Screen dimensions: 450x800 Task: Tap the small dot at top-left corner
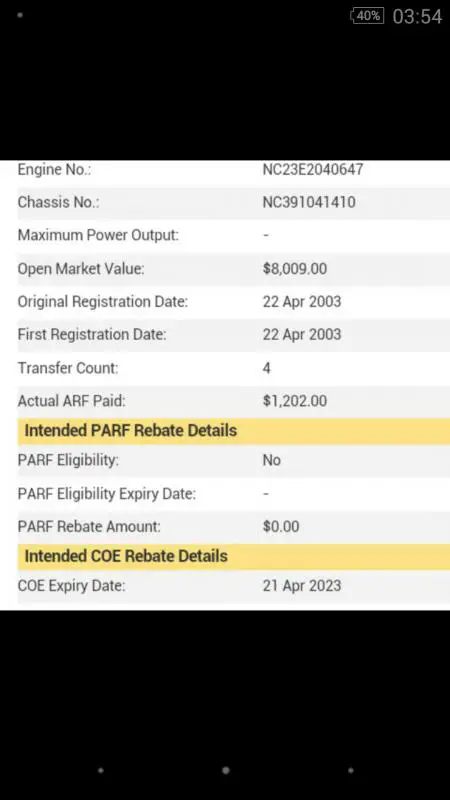[x=20, y=15]
